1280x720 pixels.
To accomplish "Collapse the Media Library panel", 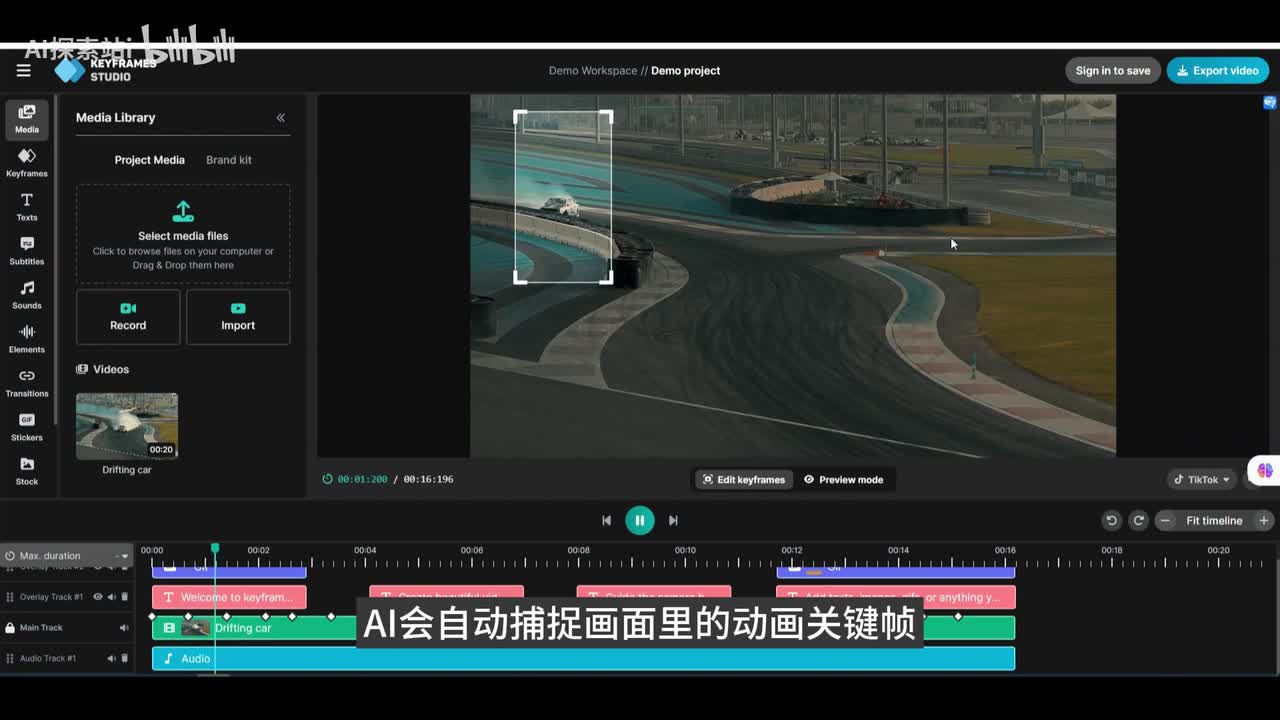I will pos(281,118).
